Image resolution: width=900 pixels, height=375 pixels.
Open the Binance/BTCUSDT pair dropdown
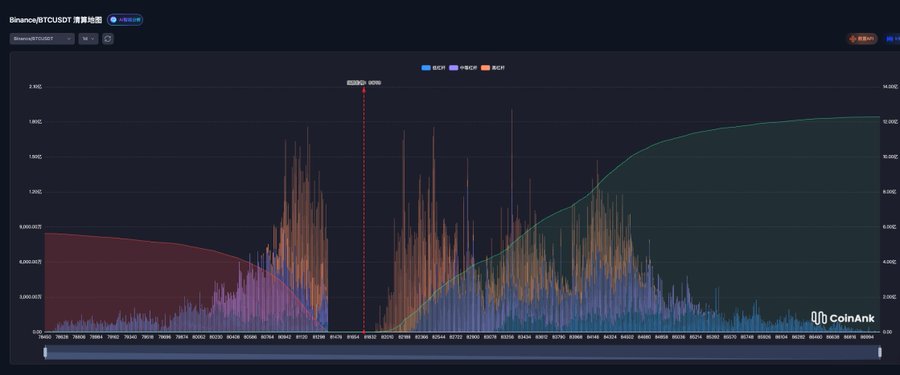coord(42,38)
